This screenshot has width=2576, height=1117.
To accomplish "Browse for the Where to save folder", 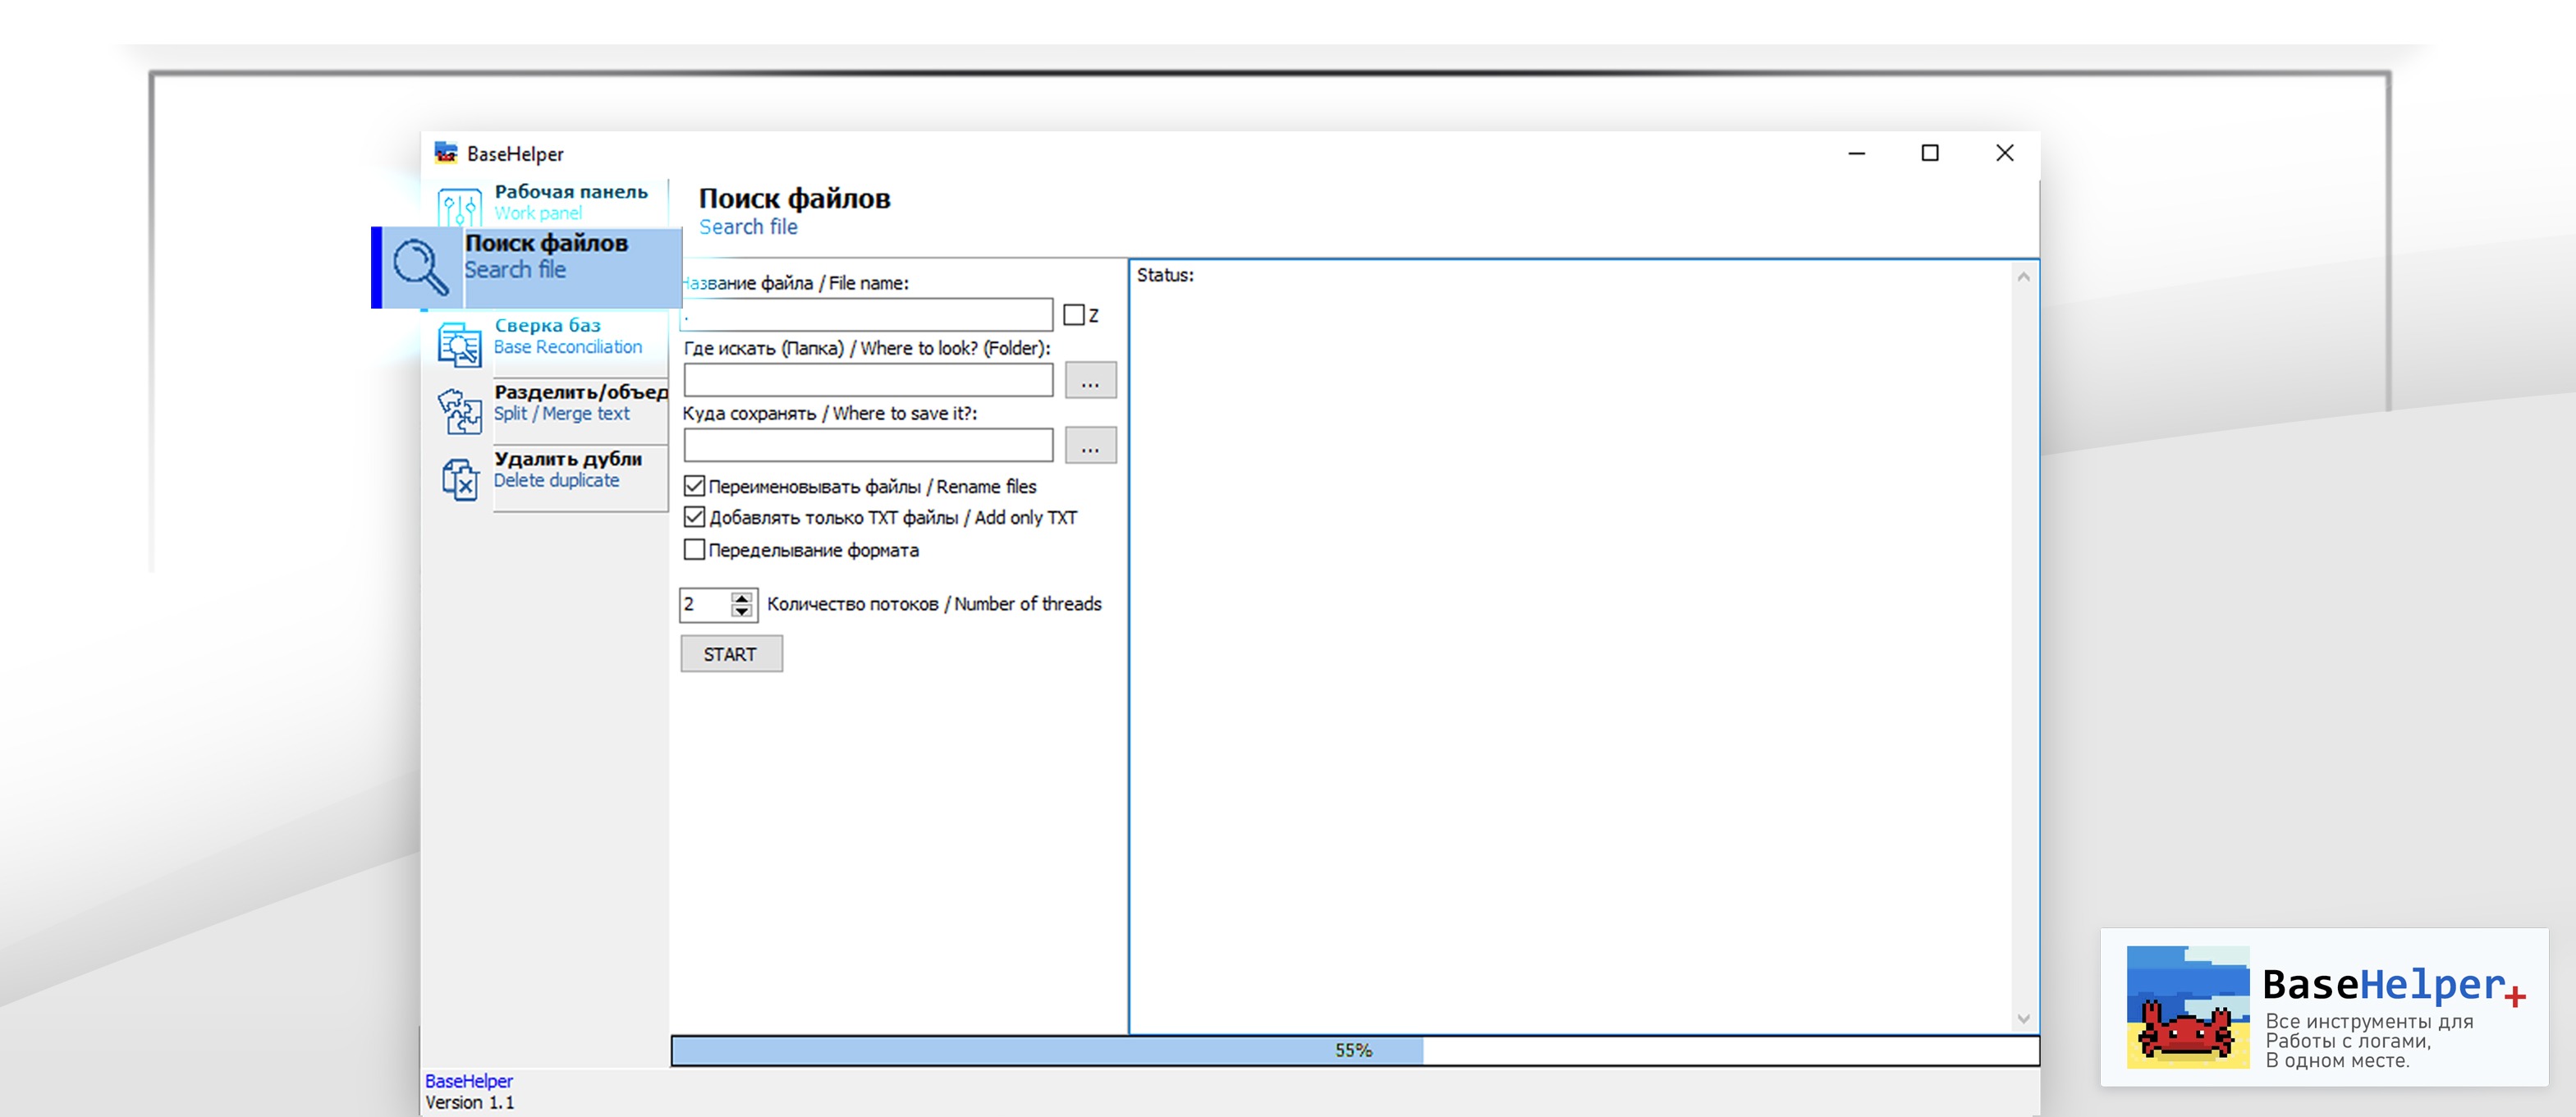I will [1089, 446].
